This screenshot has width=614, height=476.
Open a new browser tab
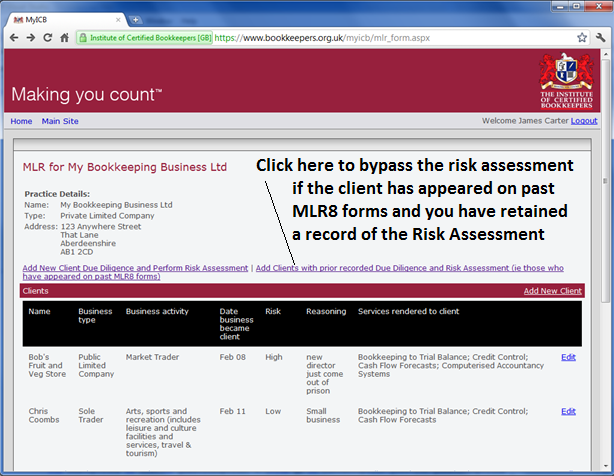135,20
